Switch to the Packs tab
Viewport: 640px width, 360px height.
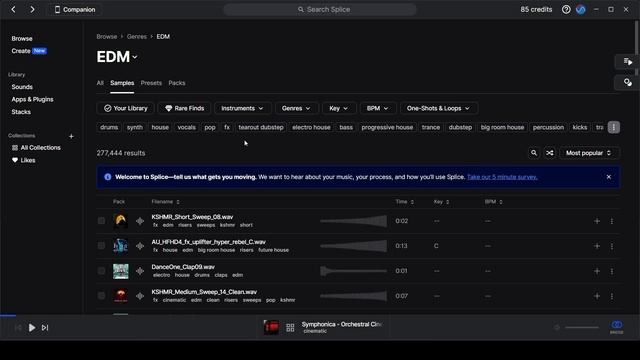pyautogui.click(x=177, y=83)
